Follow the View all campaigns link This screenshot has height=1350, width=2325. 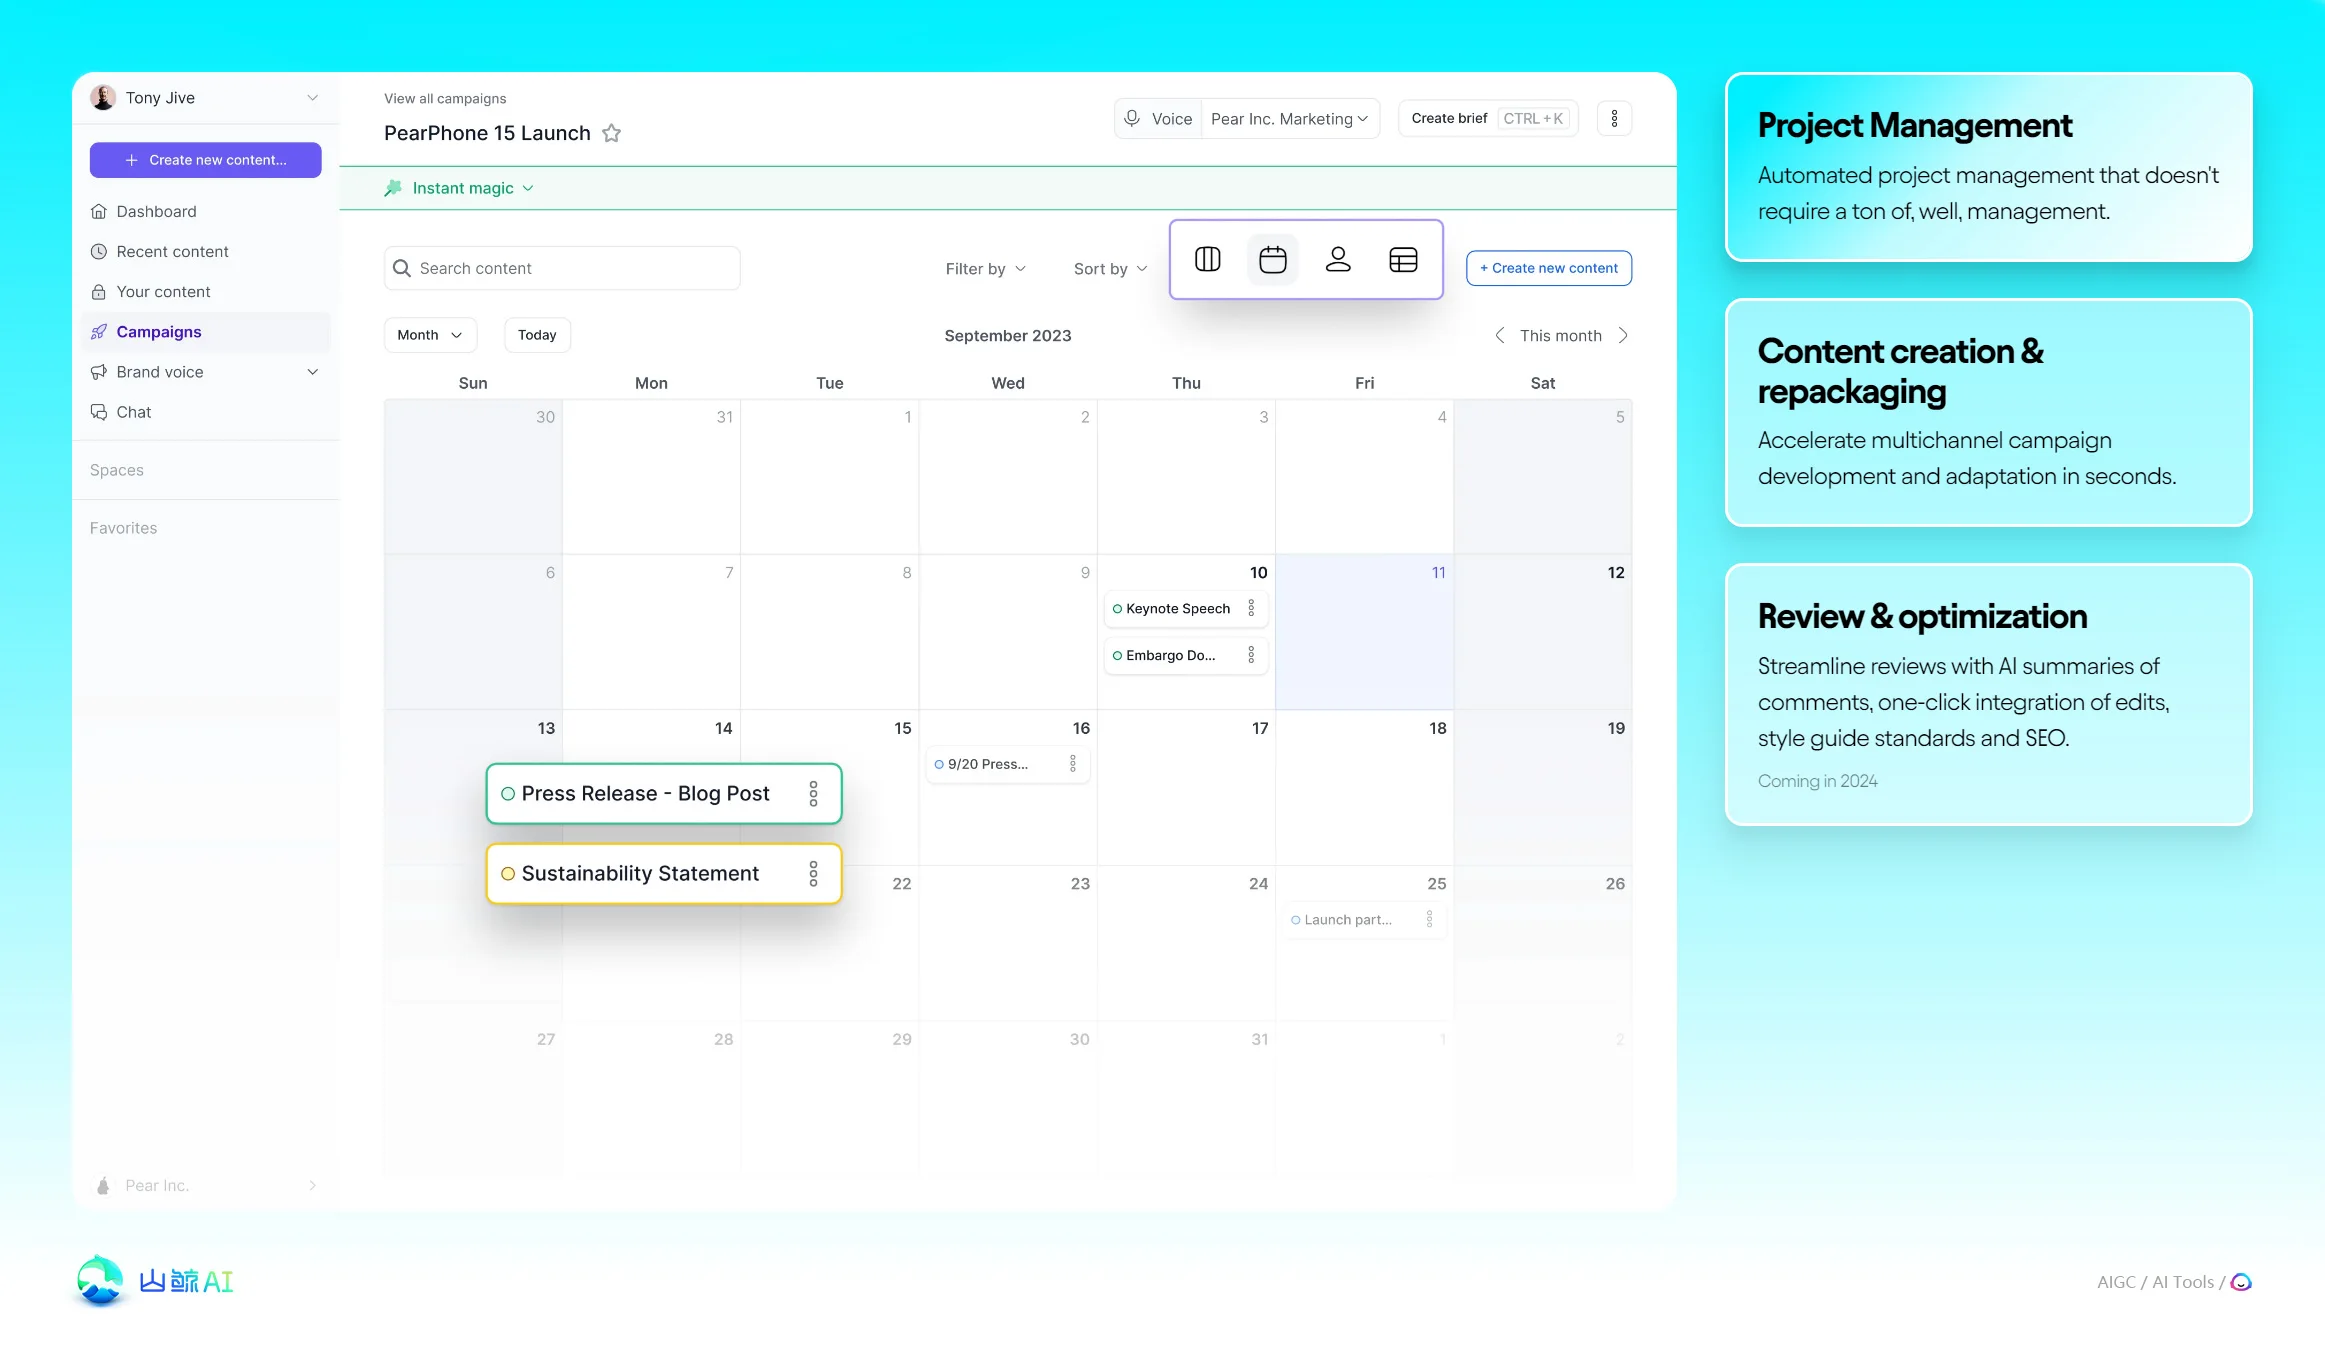[x=445, y=99]
